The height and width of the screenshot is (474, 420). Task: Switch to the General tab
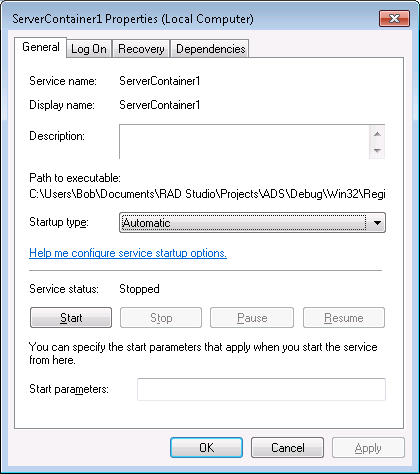(x=41, y=47)
